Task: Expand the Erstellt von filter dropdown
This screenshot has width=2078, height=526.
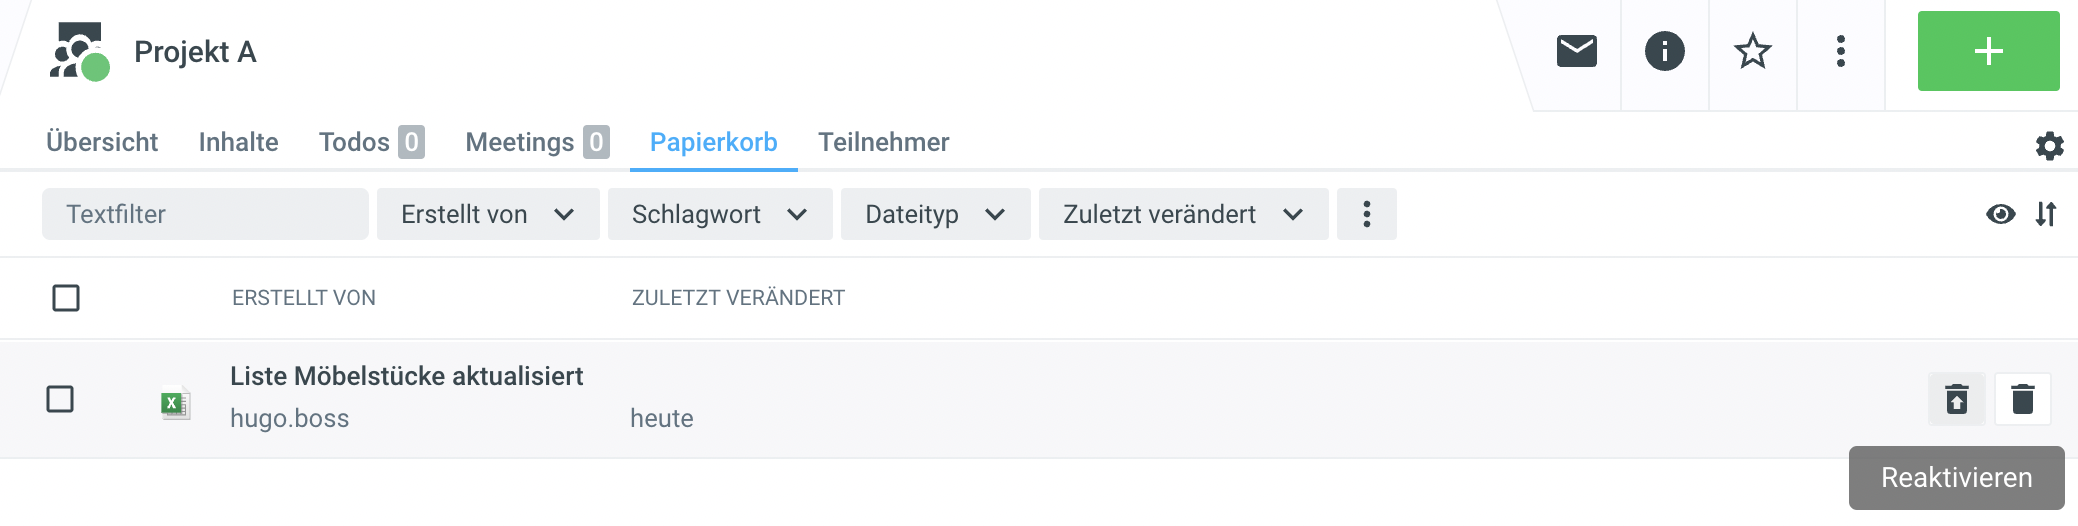Action: coord(488,214)
